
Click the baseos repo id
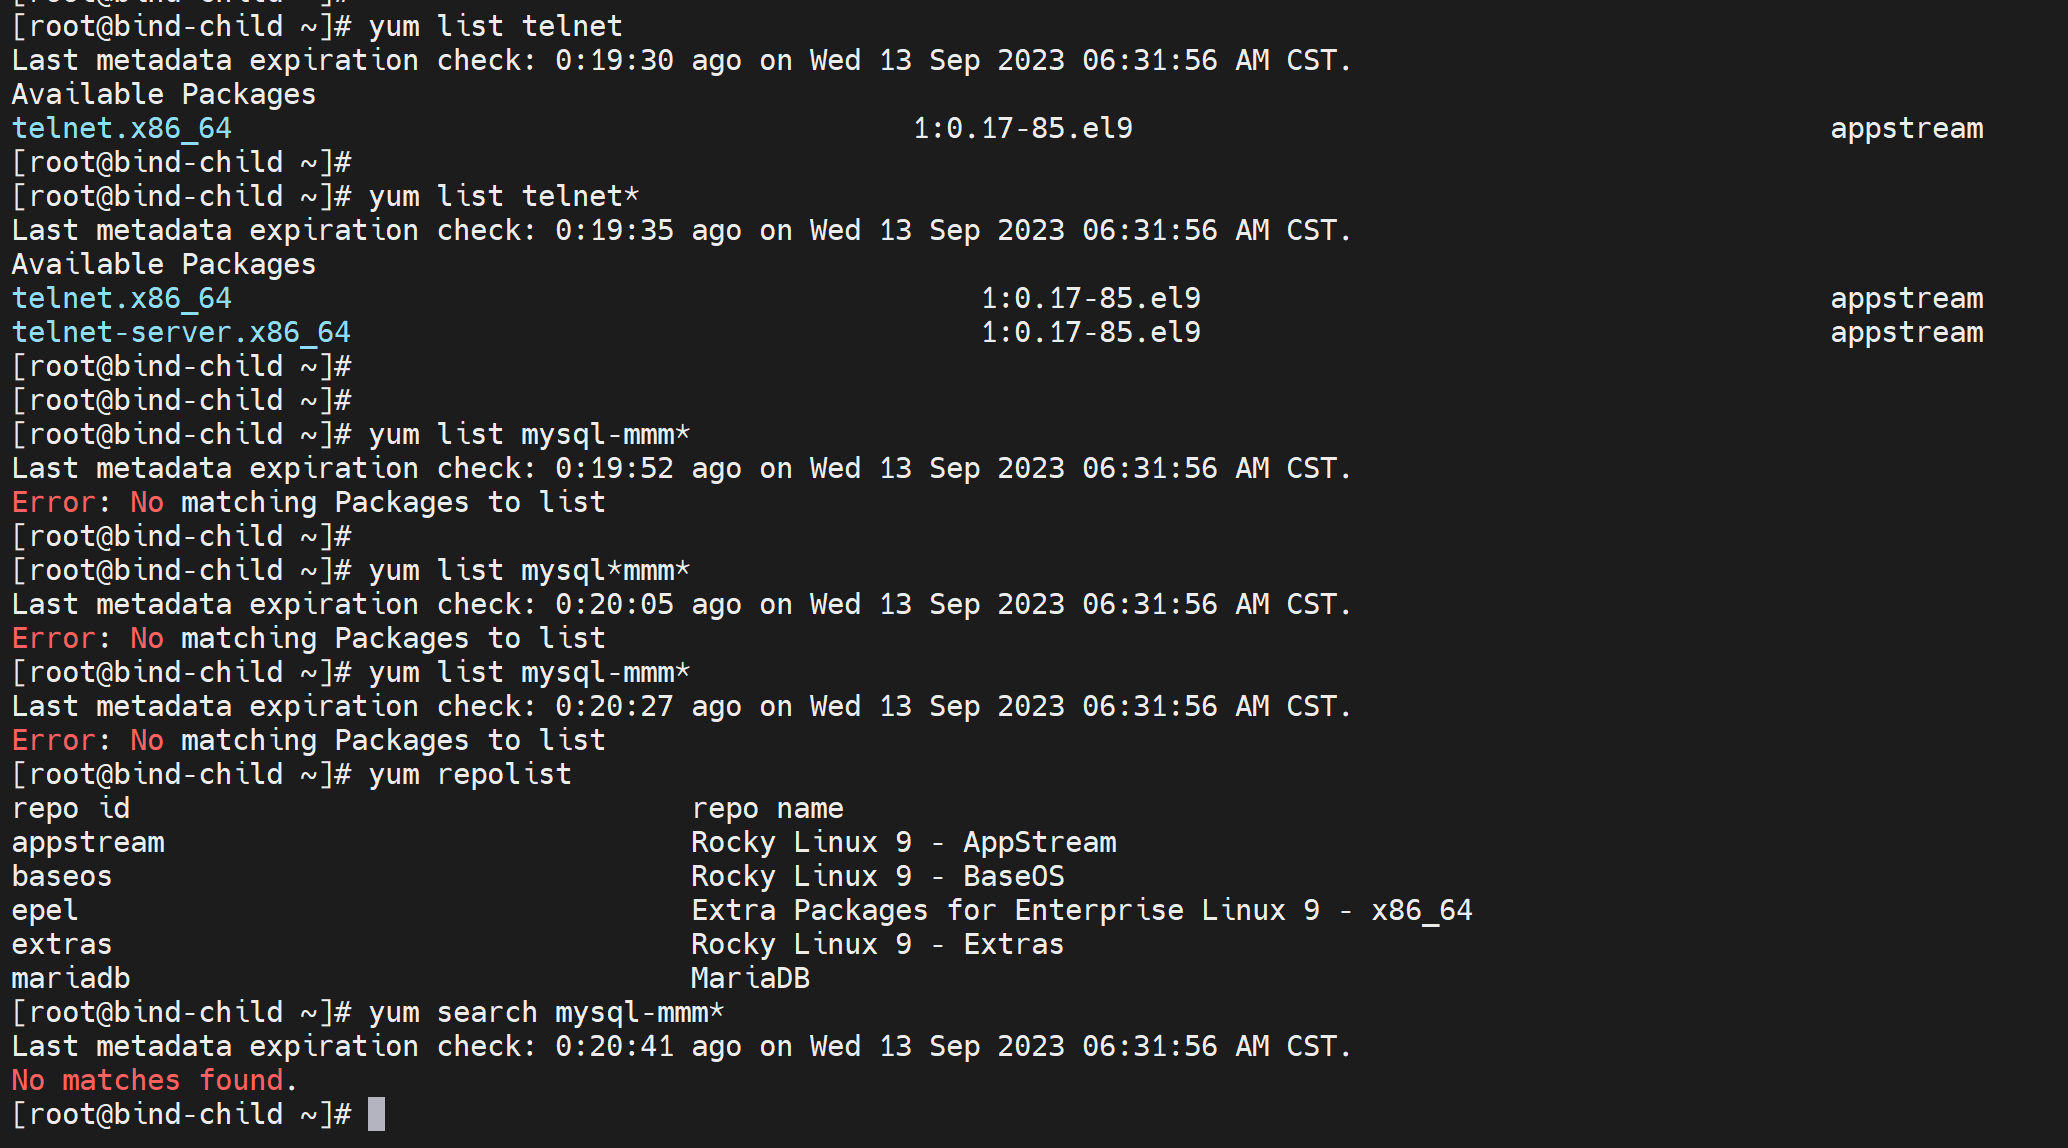tap(62, 876)
